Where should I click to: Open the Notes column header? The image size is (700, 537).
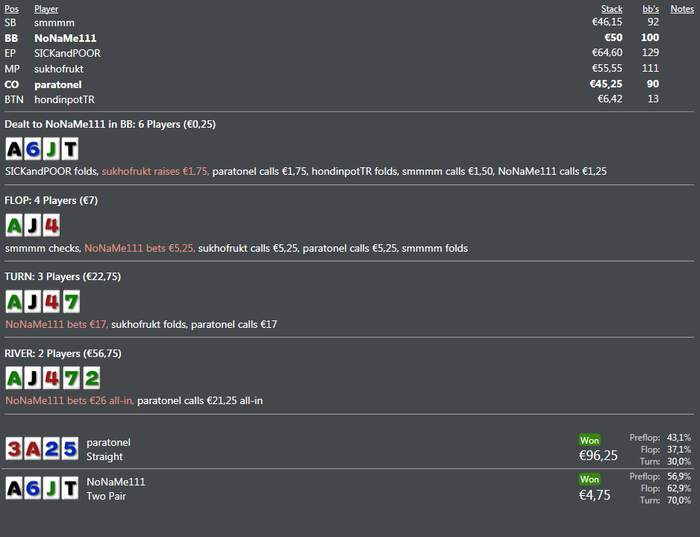pos(682,9)
